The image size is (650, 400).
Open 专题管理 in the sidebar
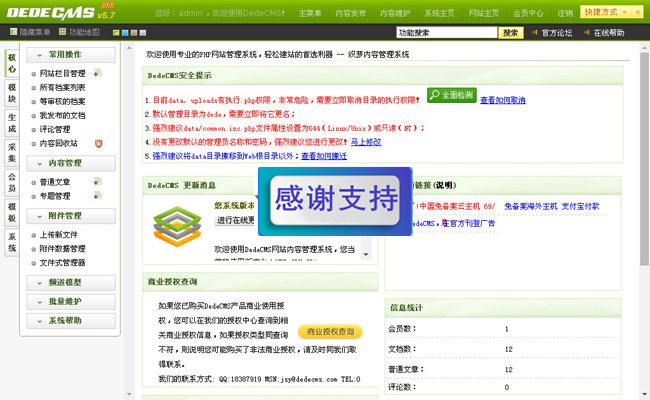tap(55, 196)
